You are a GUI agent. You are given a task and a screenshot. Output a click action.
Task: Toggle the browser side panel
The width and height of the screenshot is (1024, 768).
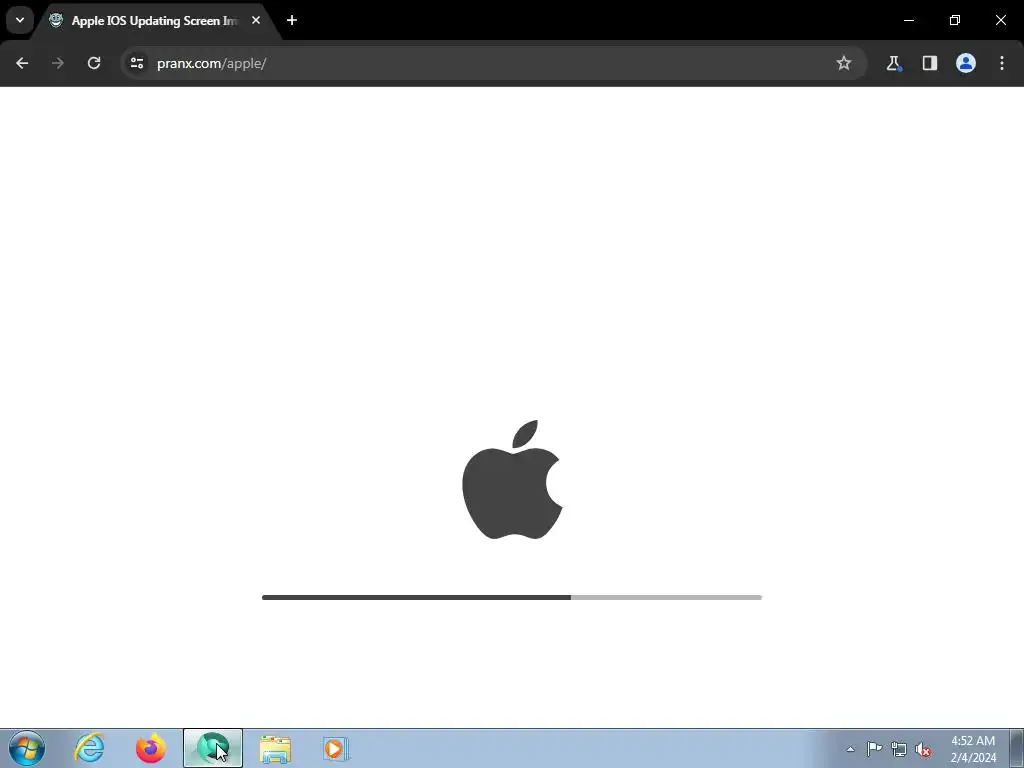tap(930, 63)
